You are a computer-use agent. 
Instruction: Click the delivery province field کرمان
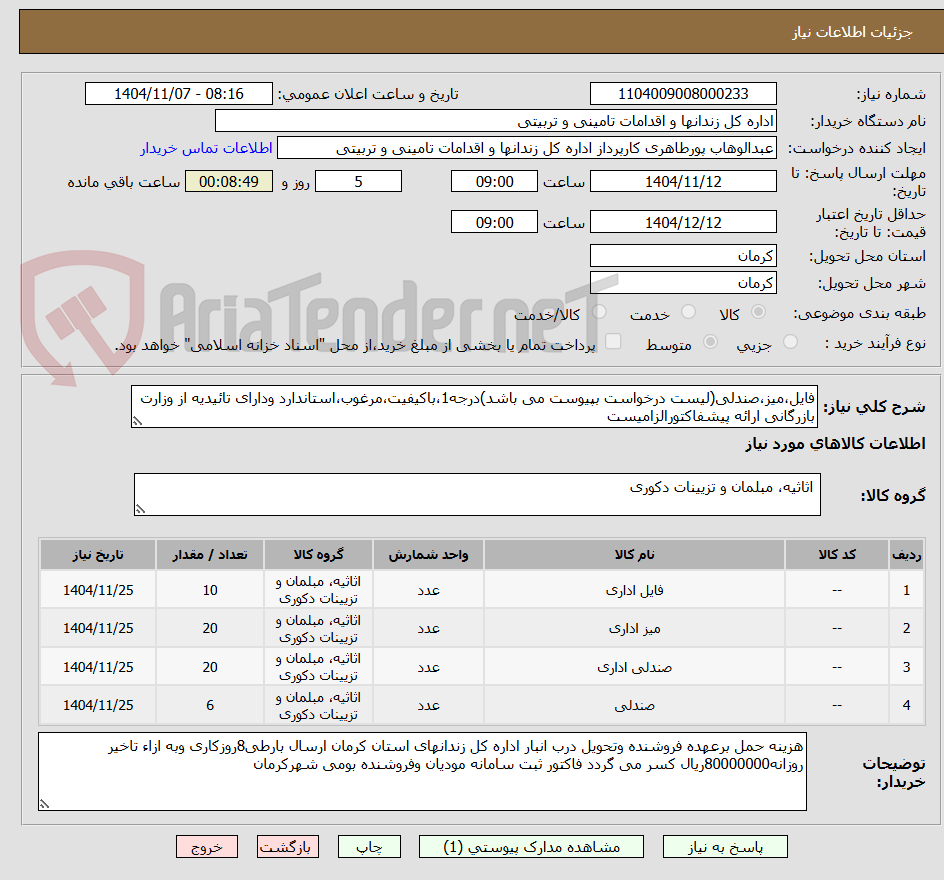tap(683, 256)
